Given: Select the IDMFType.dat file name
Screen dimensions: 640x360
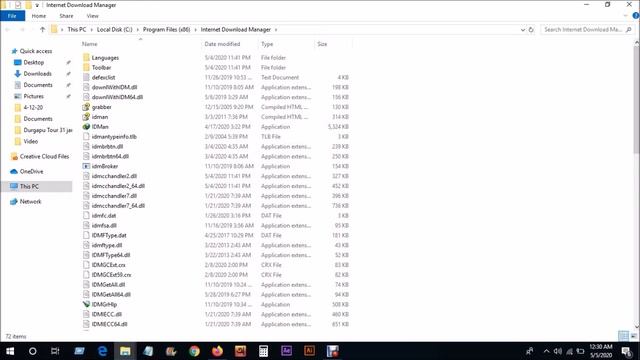Looking at the screenshot, I should [x=109, y=236].
